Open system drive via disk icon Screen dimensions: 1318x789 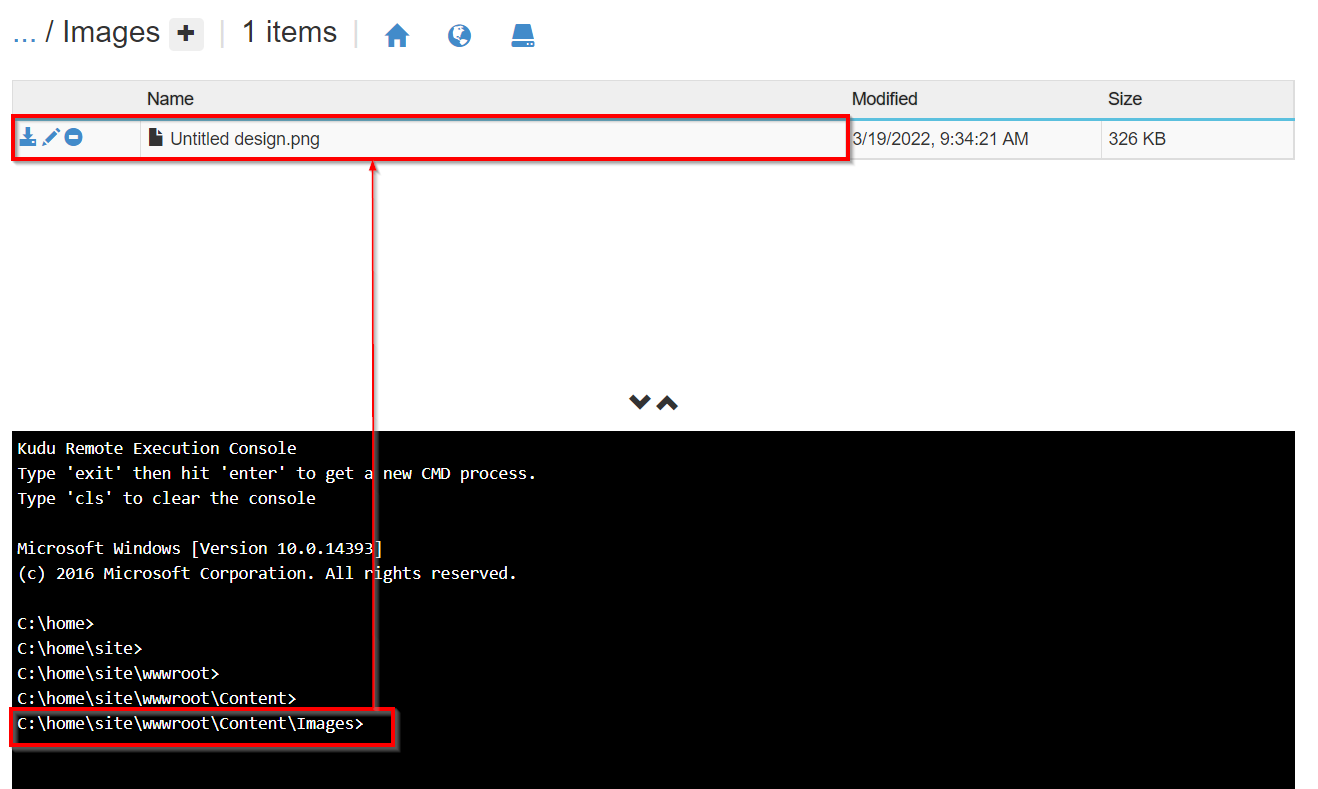tap(523, 36)
